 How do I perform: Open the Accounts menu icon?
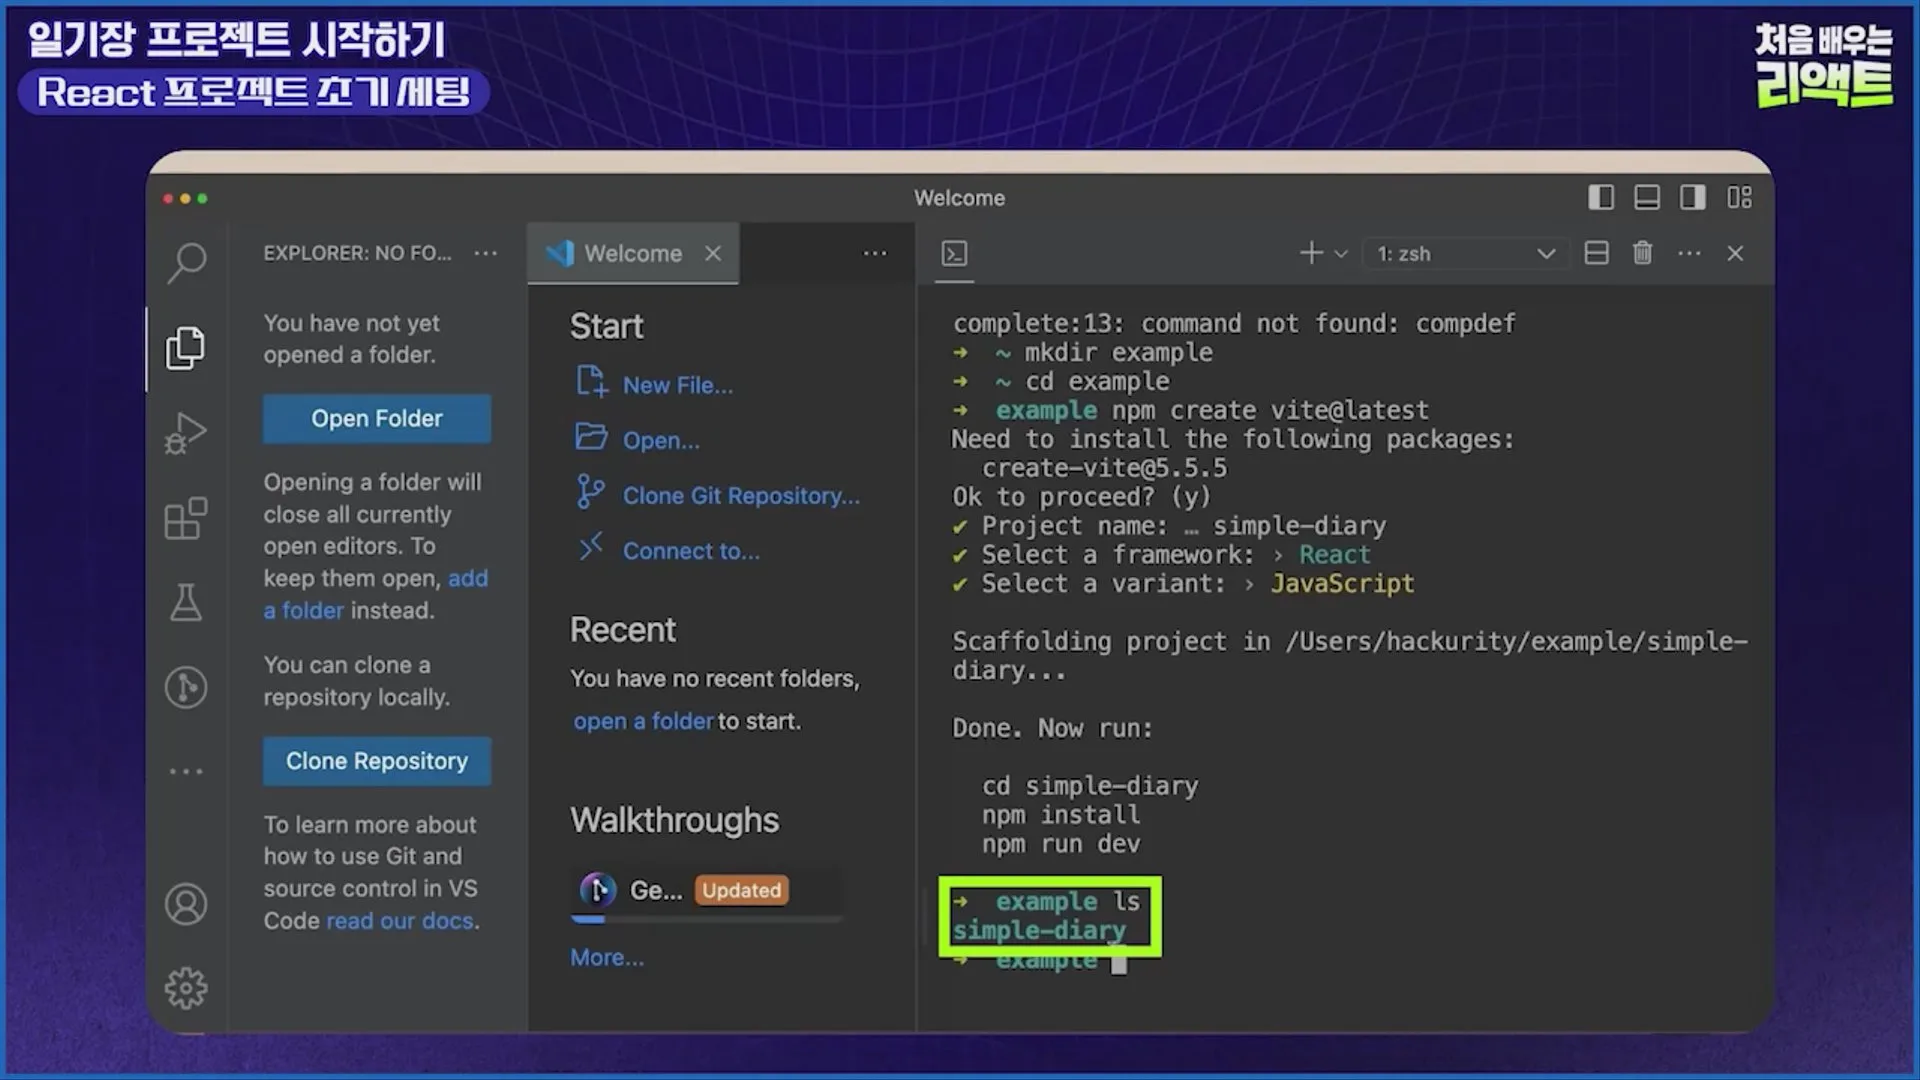point(186,904)
